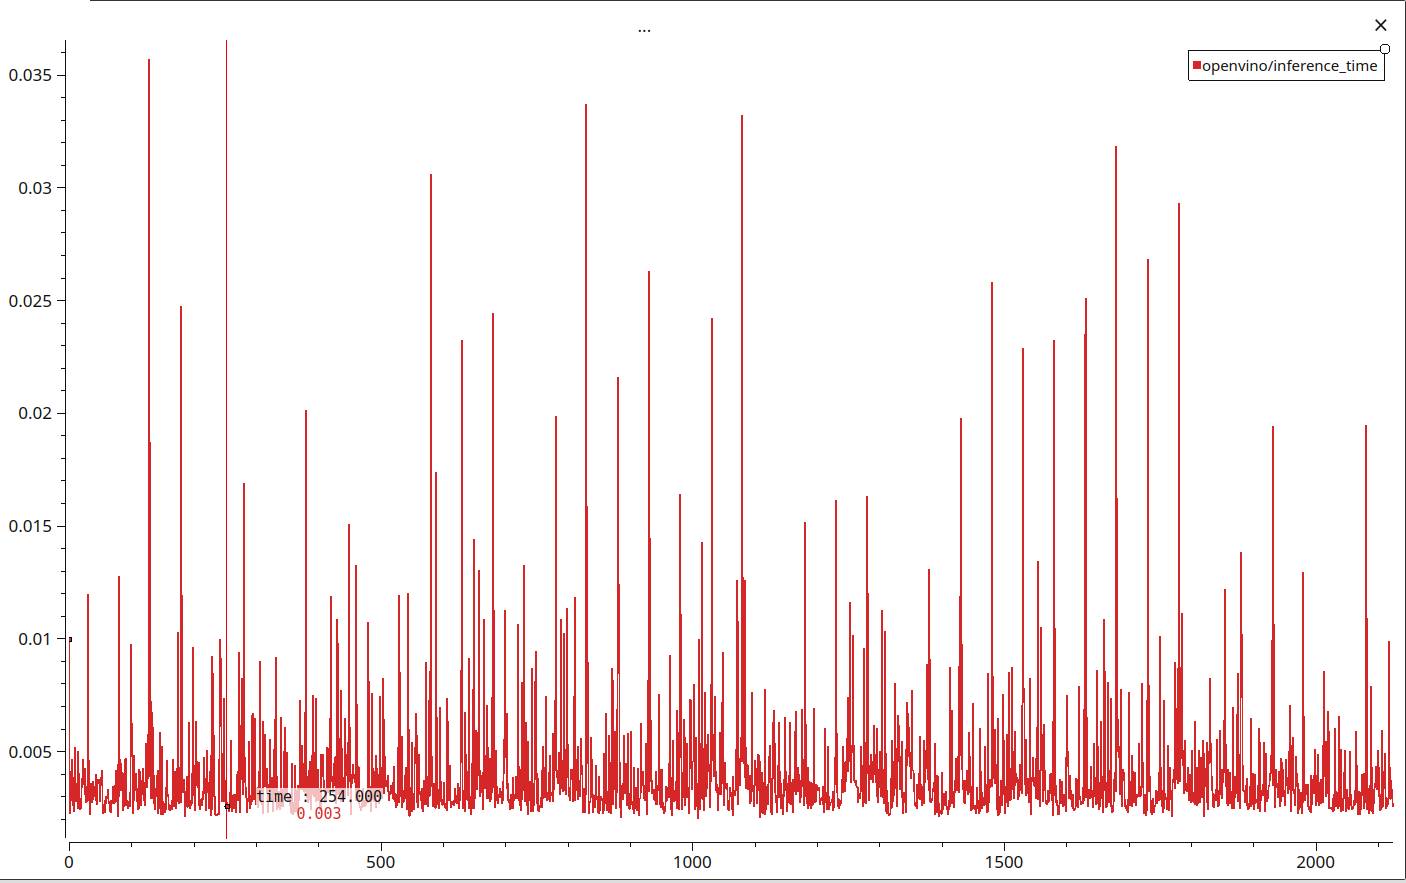Click the 0.02 label on the Y axis

35,413
